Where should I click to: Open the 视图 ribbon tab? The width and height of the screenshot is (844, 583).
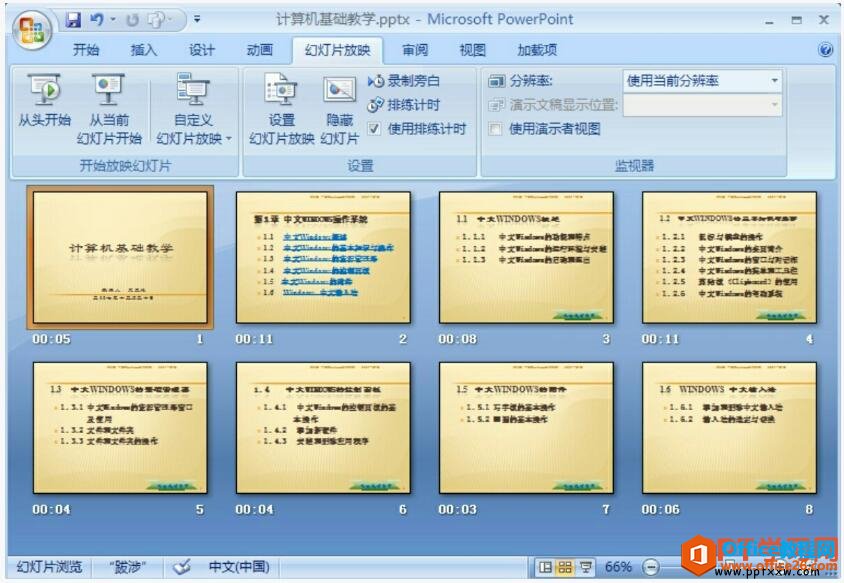[x=473, y=50]
